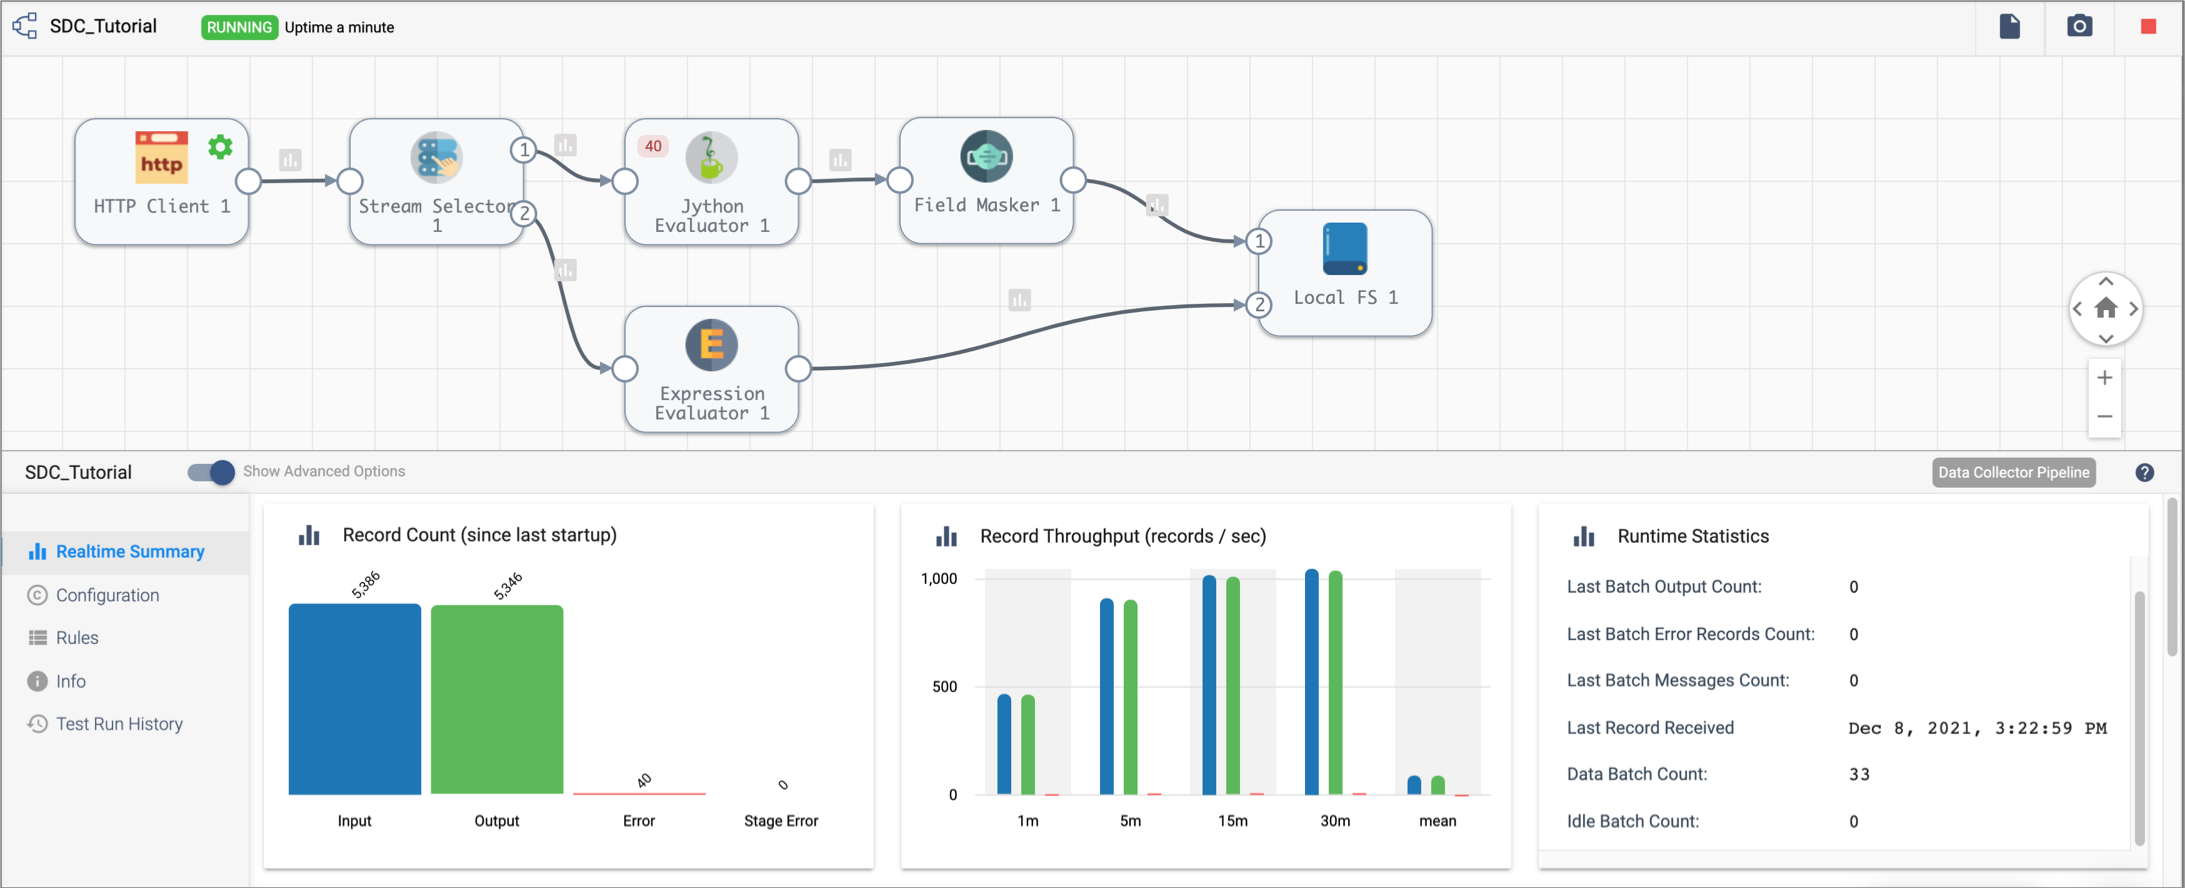Pan canvas right with the right chevron
This screenshot has width=2185, height=888.
click(x=2133, y=309)
